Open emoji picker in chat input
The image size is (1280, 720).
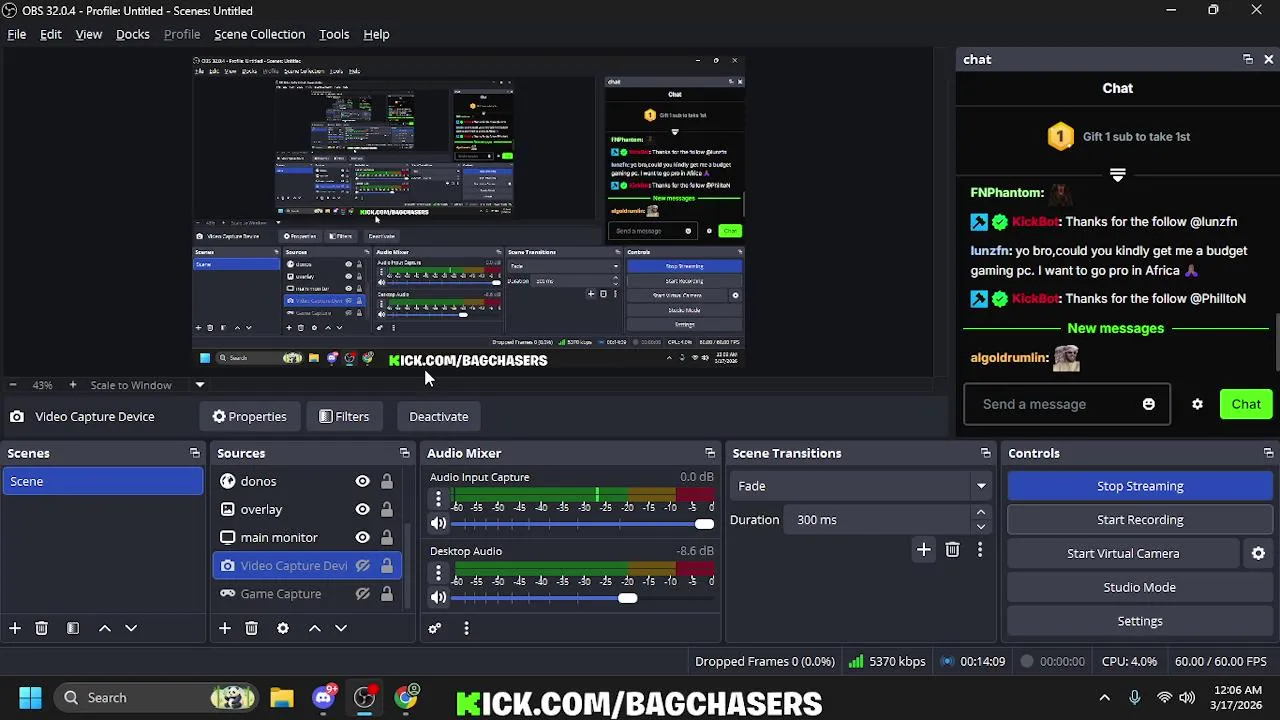(1149, 404)
